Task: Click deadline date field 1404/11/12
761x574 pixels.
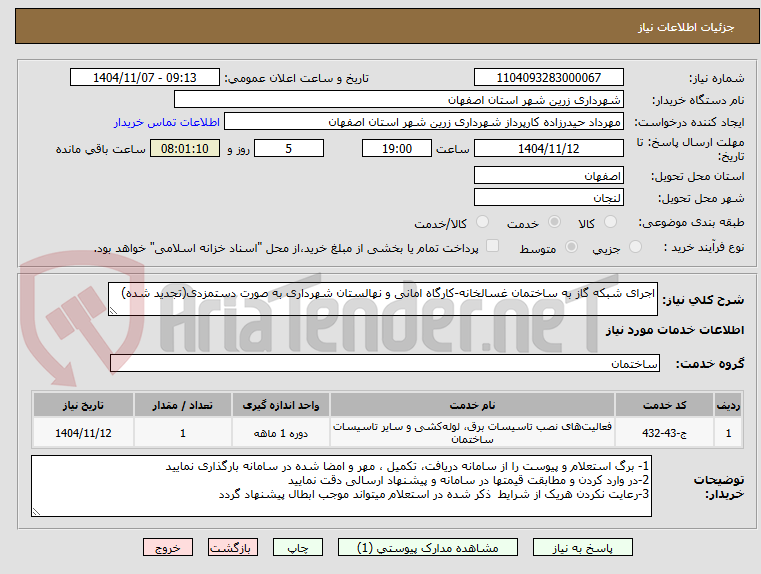Action: [x=548, y=148]
